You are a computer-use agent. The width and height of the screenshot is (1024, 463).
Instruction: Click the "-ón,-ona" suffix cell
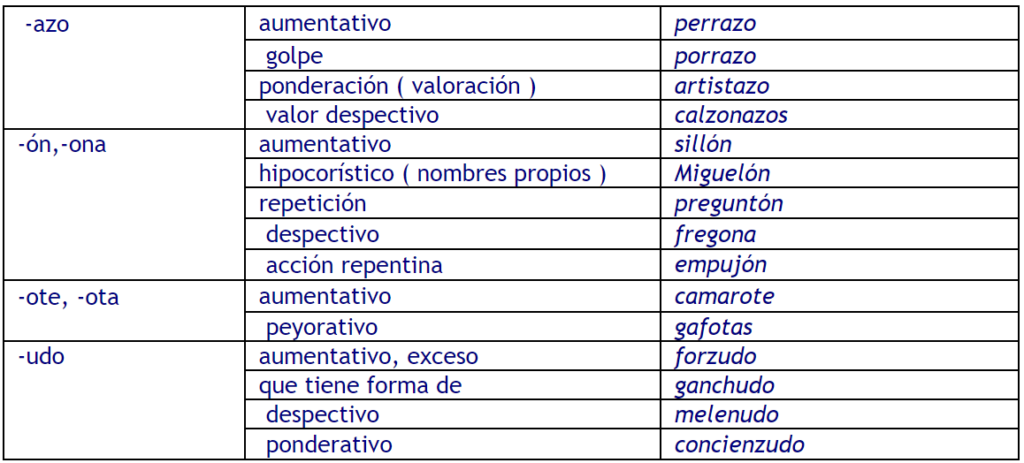click(61, 144)
